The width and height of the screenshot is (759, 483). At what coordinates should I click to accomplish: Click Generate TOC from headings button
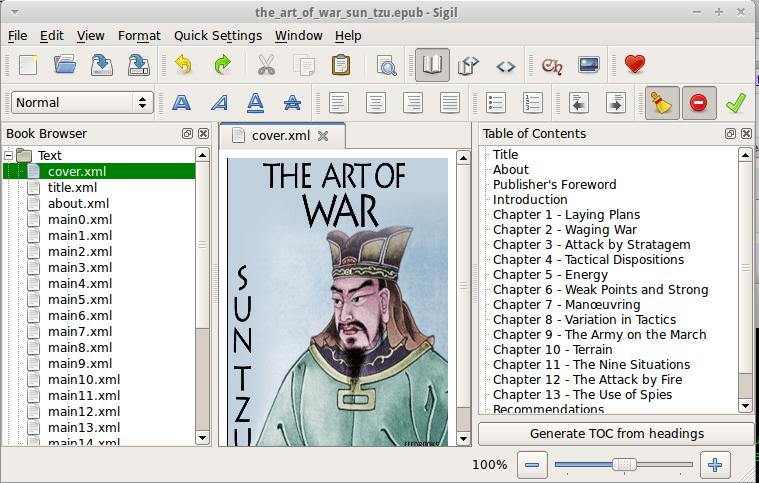[x=616, y=433]
